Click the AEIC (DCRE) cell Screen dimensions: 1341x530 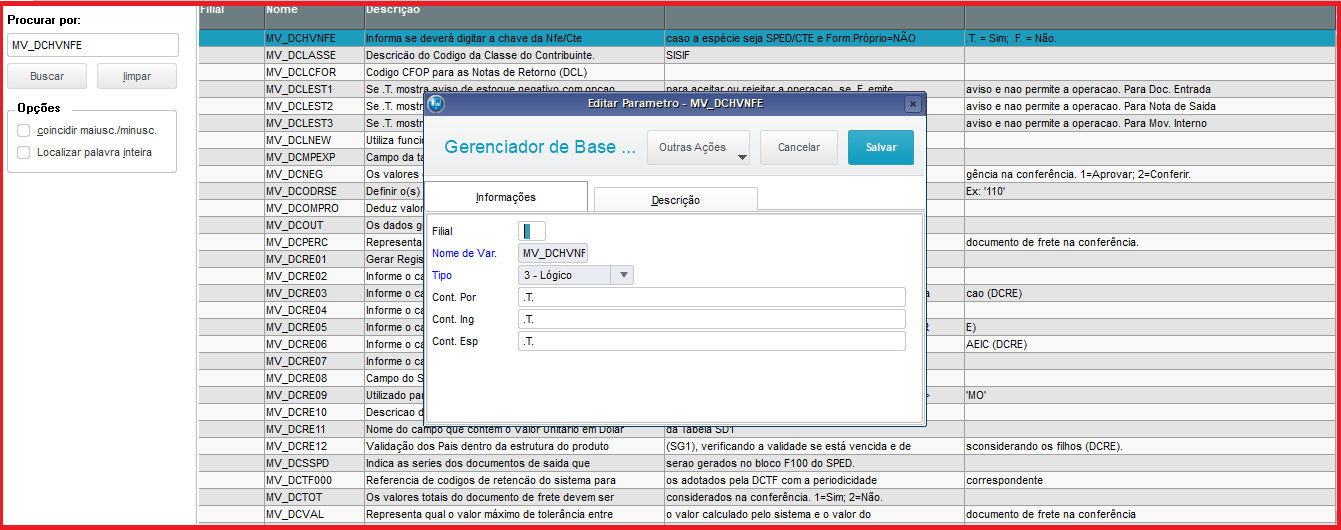pyautogui.click(x=1150, y=344)
